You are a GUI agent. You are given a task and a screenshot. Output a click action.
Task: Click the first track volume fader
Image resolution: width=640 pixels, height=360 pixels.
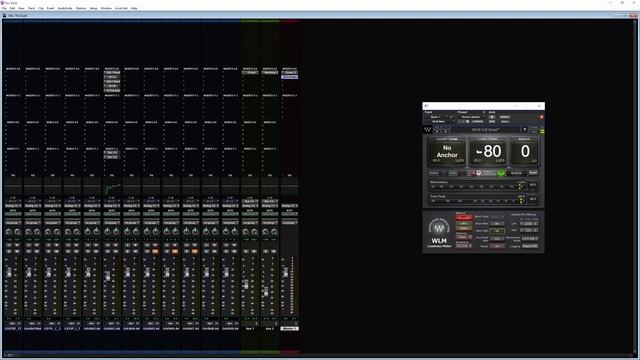coord(9,272)
